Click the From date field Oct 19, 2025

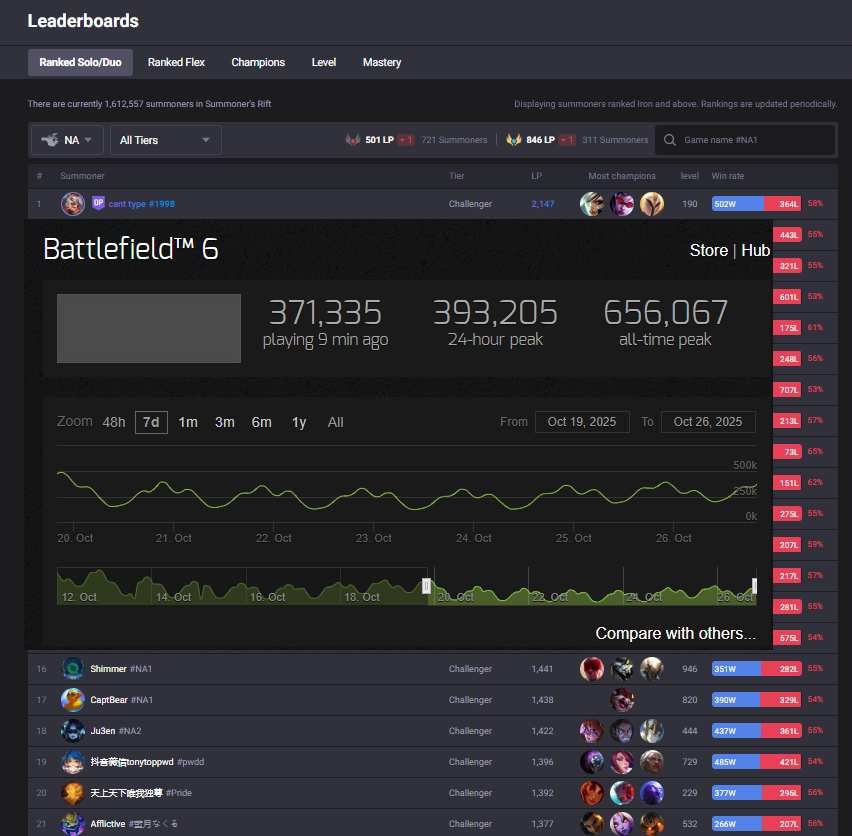point(582,422)
